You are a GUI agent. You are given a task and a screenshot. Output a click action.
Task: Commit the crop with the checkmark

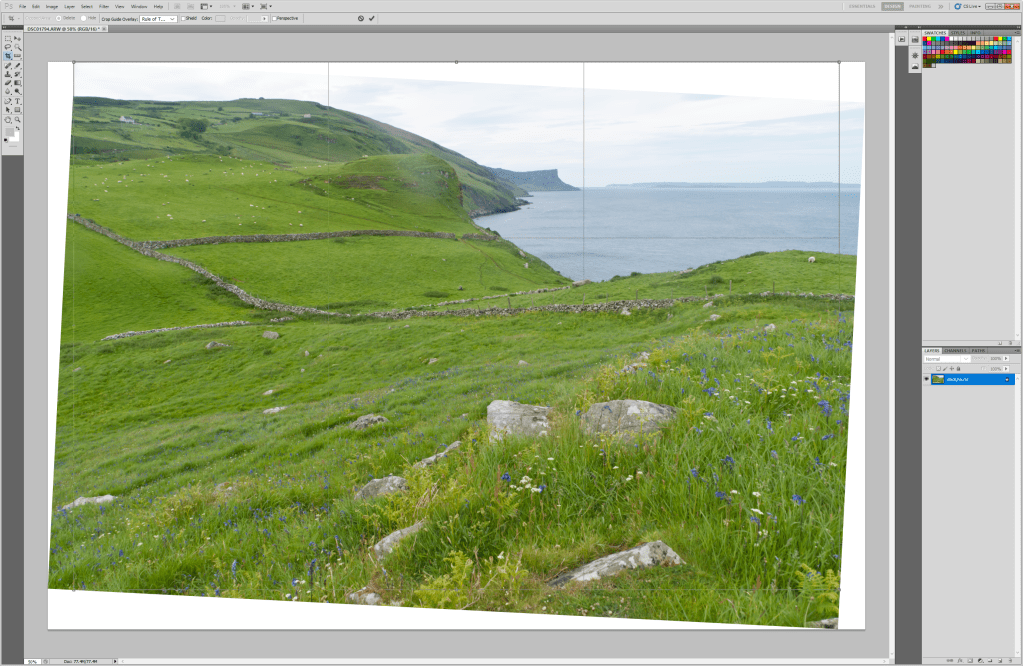[x=372, y=18]
